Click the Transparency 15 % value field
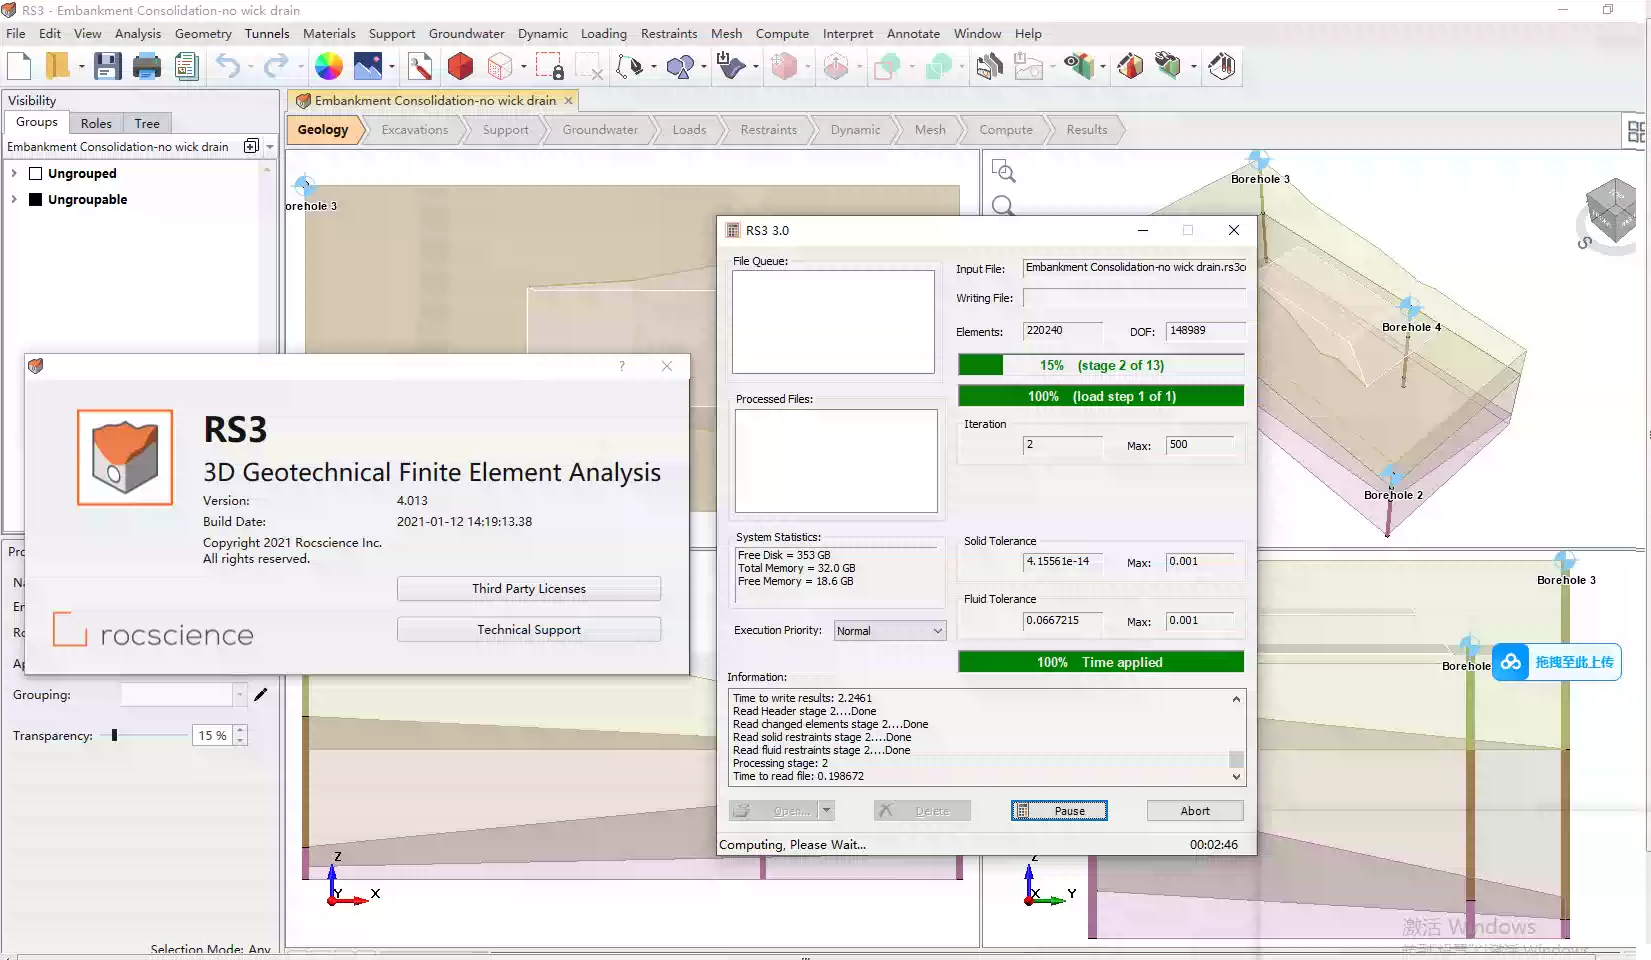This screenshot has height=960, width=1651. click(x=212, y=735)
